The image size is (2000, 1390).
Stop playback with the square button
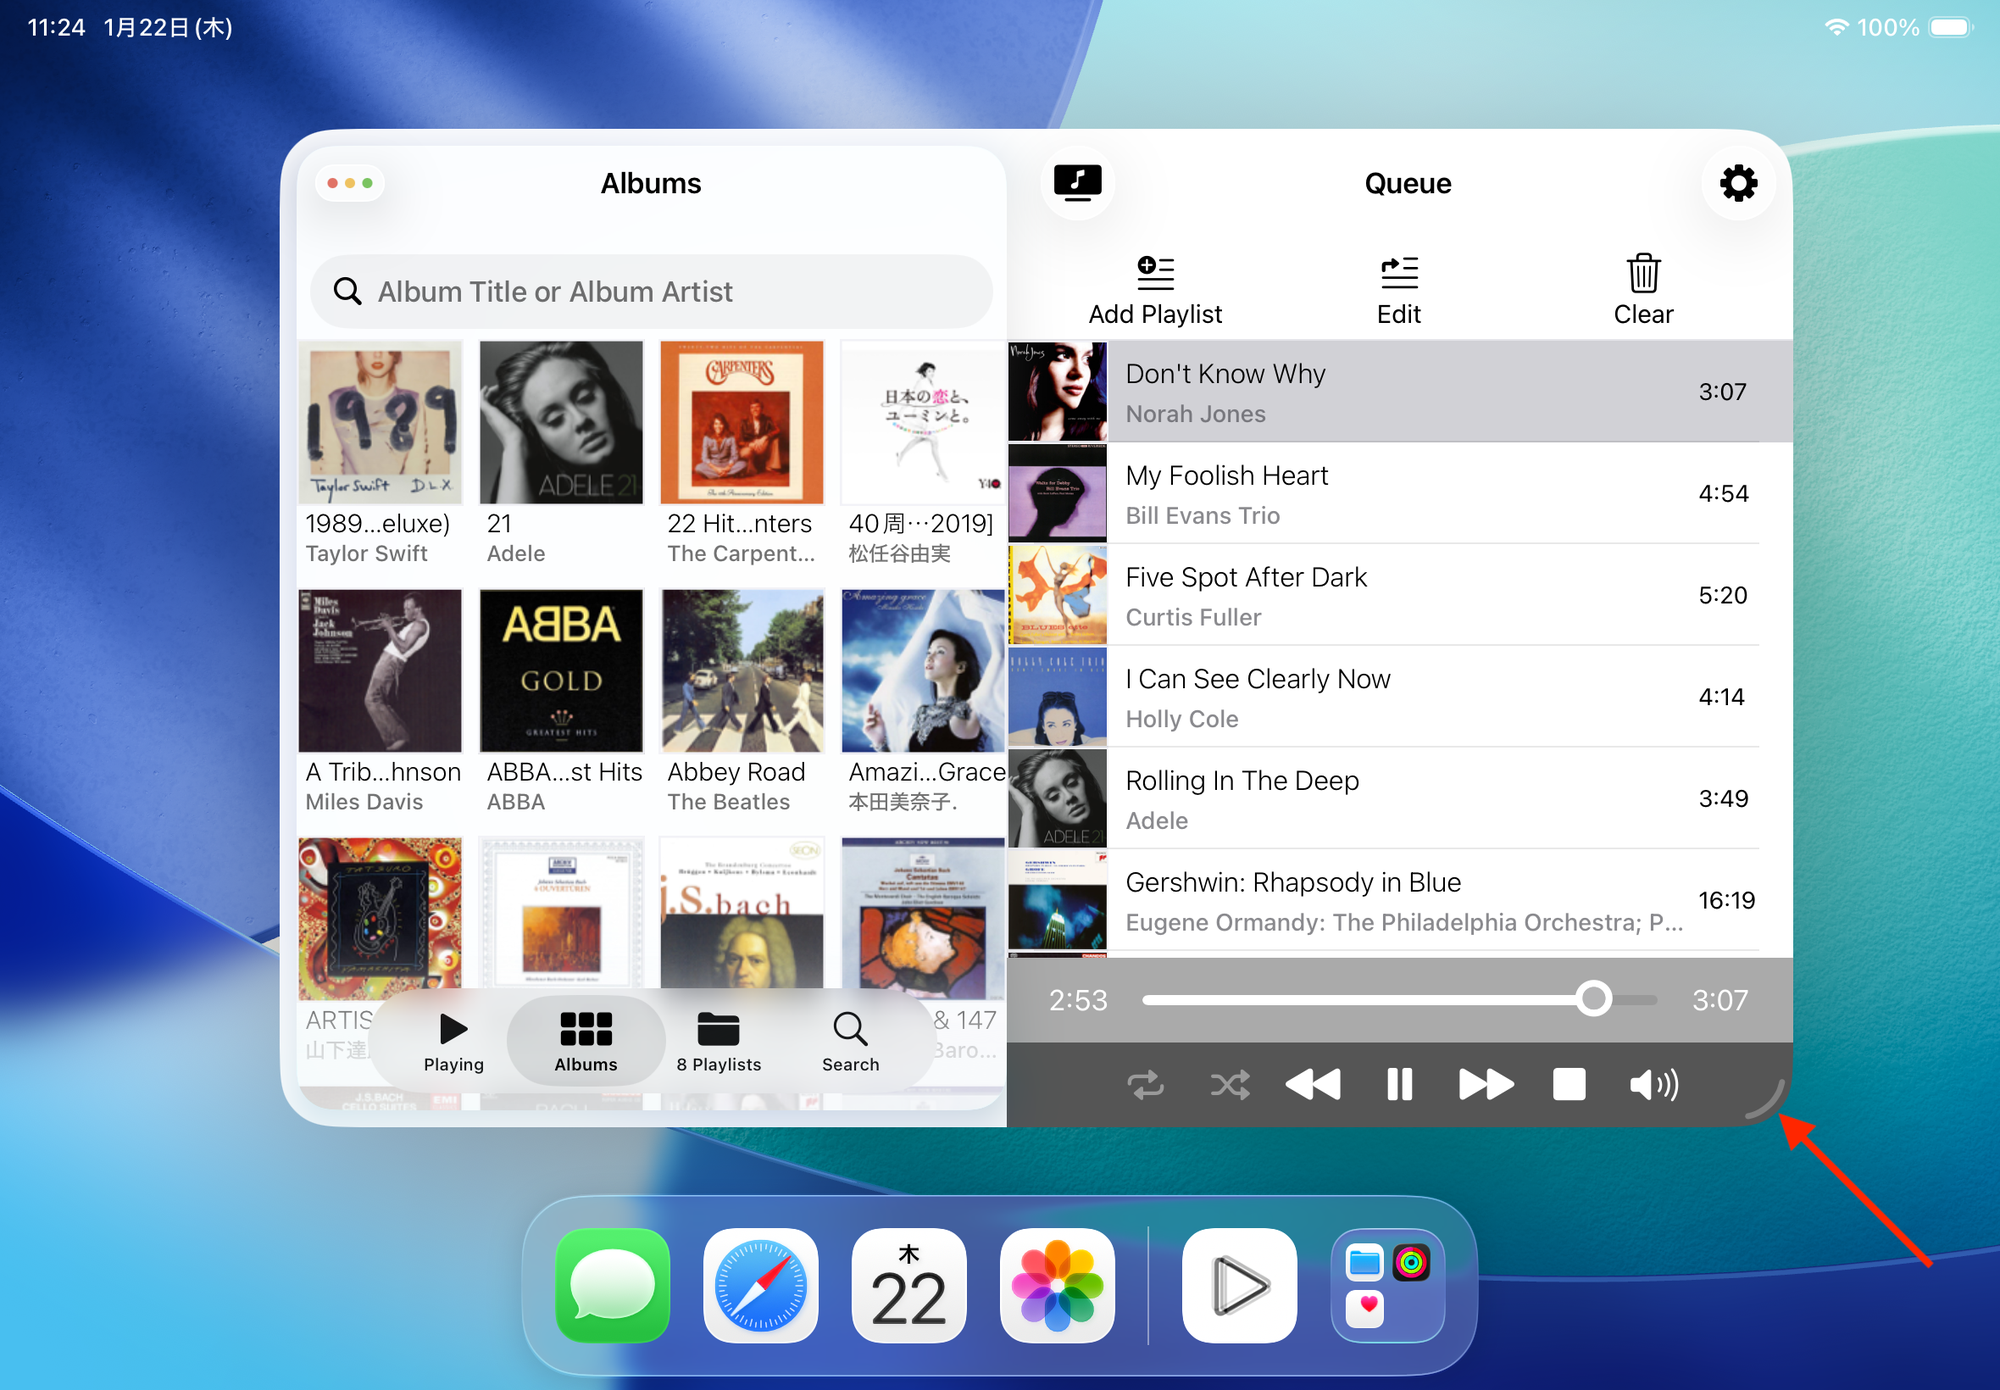coord(1569,1085)
